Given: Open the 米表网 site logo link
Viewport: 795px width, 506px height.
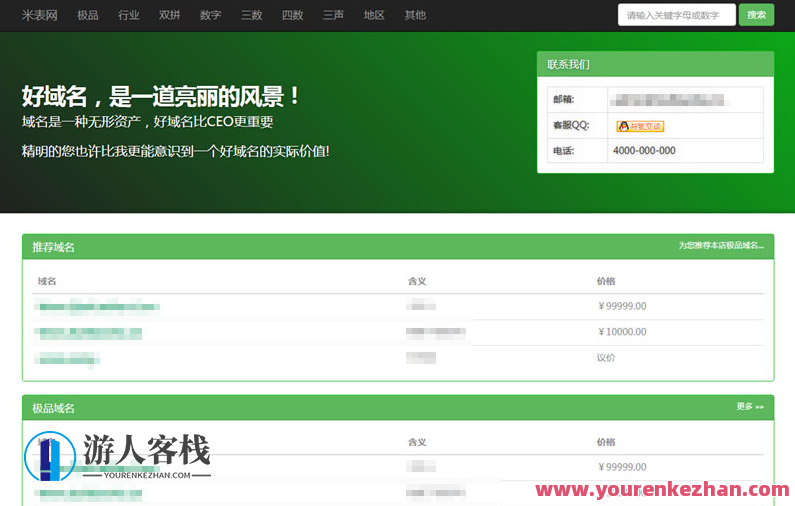Looking at the screenshot, I should click(40, 15).
